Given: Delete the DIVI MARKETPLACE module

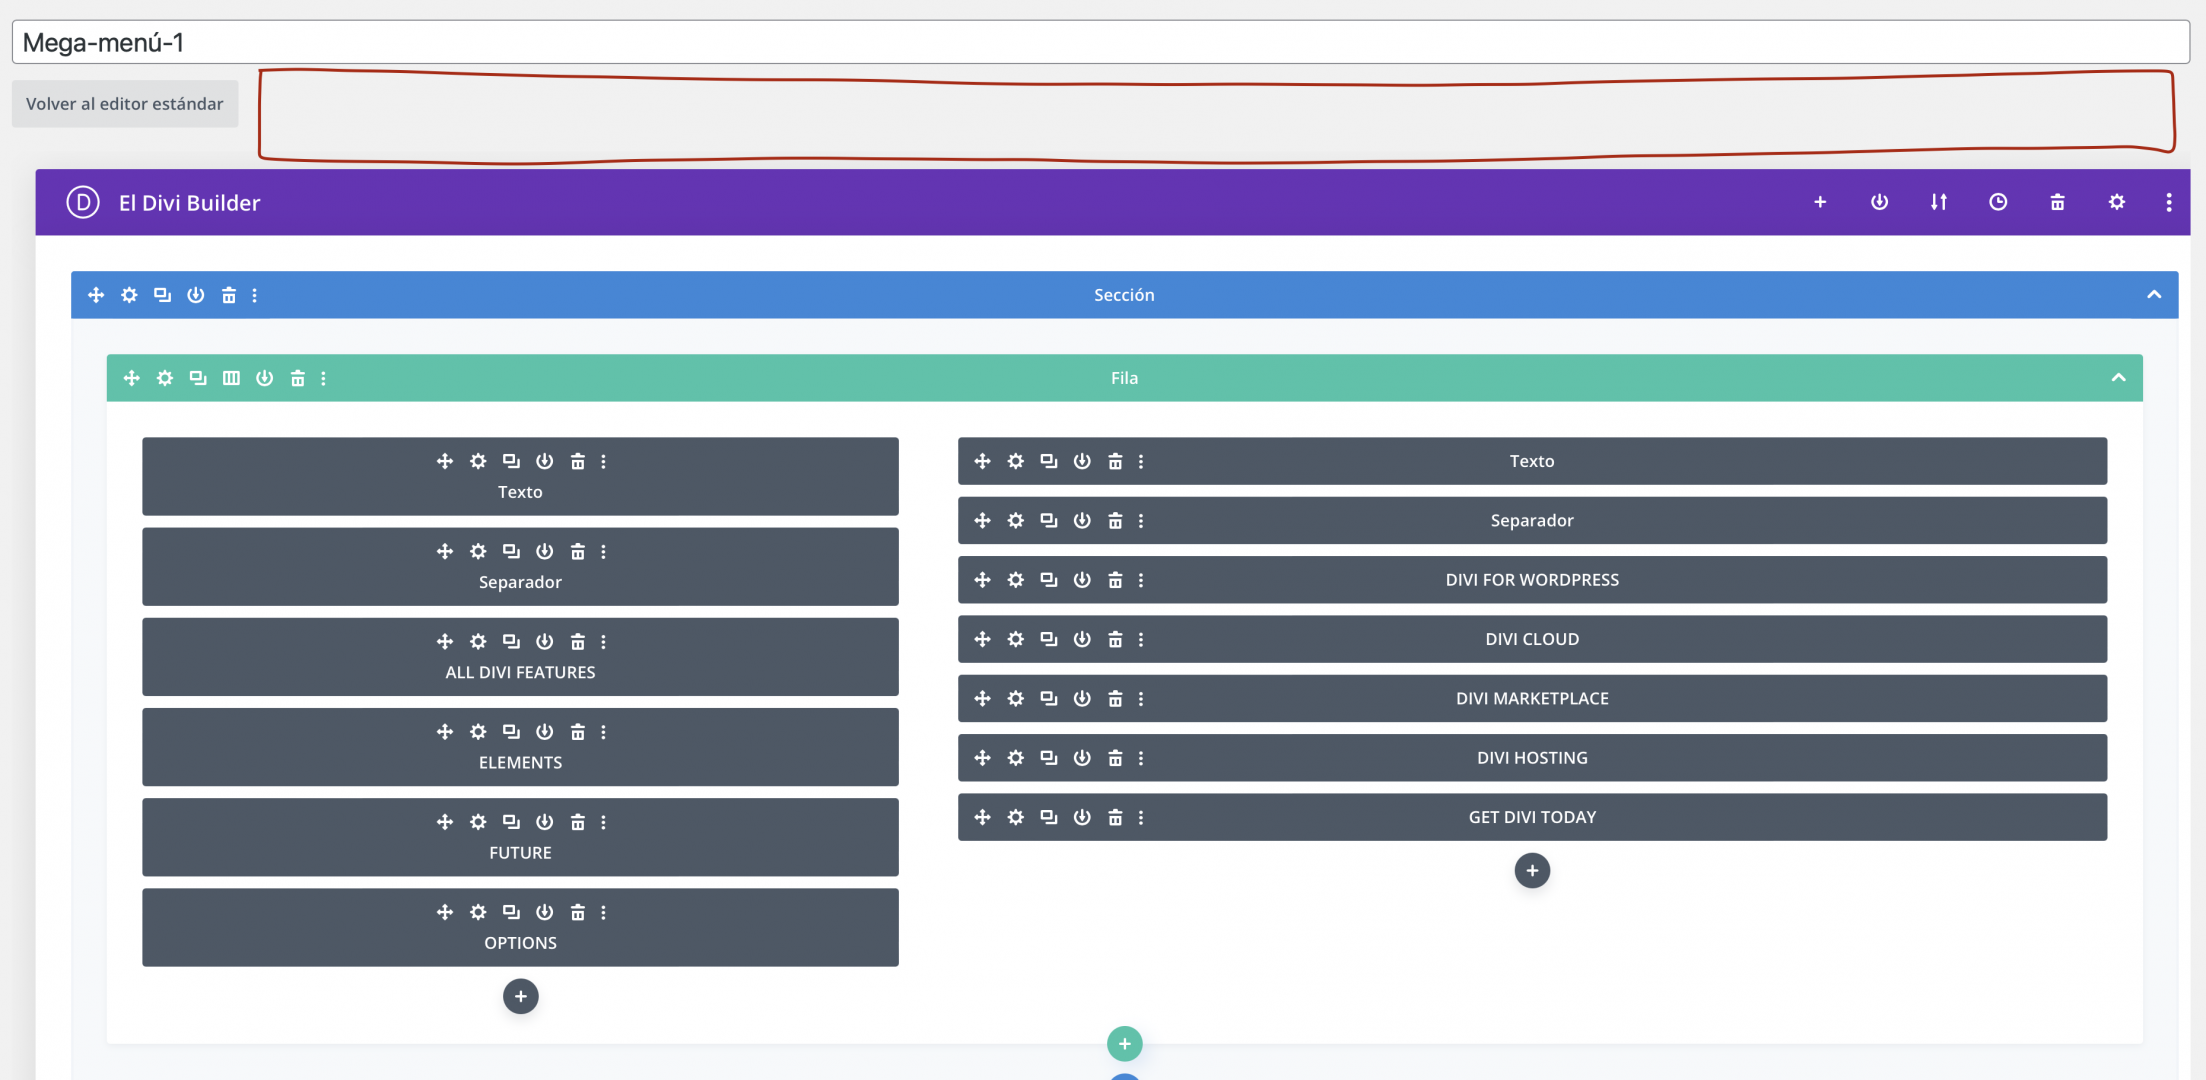Looking at the screenshot, I should pos(1115,699).
